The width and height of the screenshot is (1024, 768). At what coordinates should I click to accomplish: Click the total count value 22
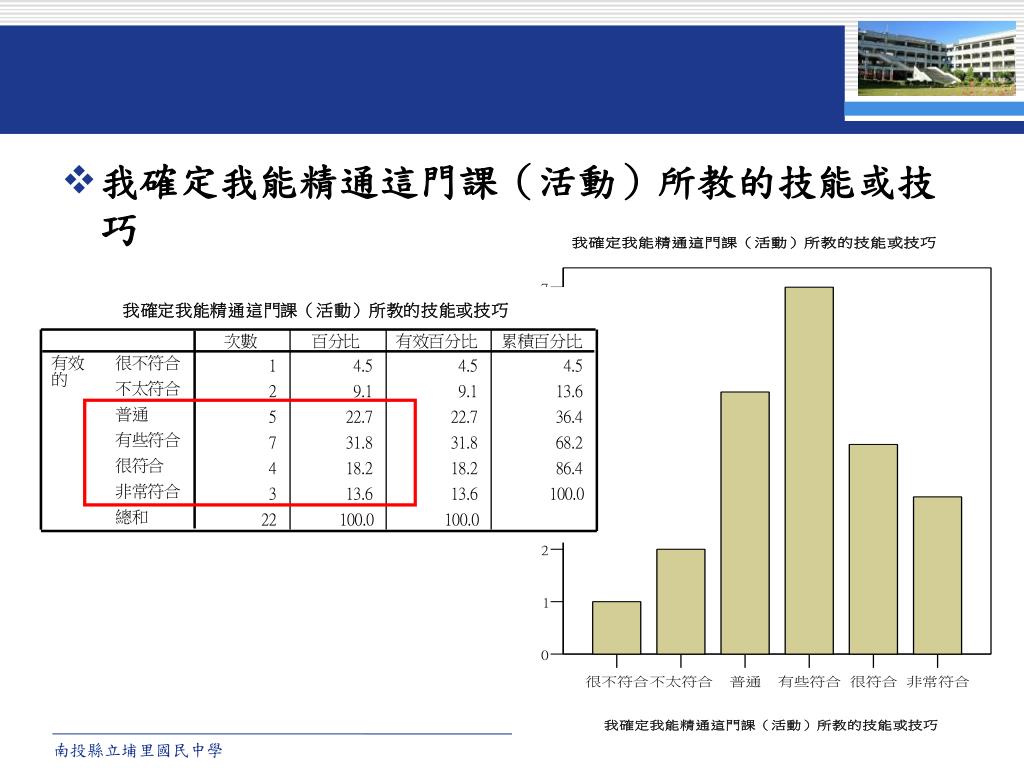pyautogui.click(x=268, y=520)
